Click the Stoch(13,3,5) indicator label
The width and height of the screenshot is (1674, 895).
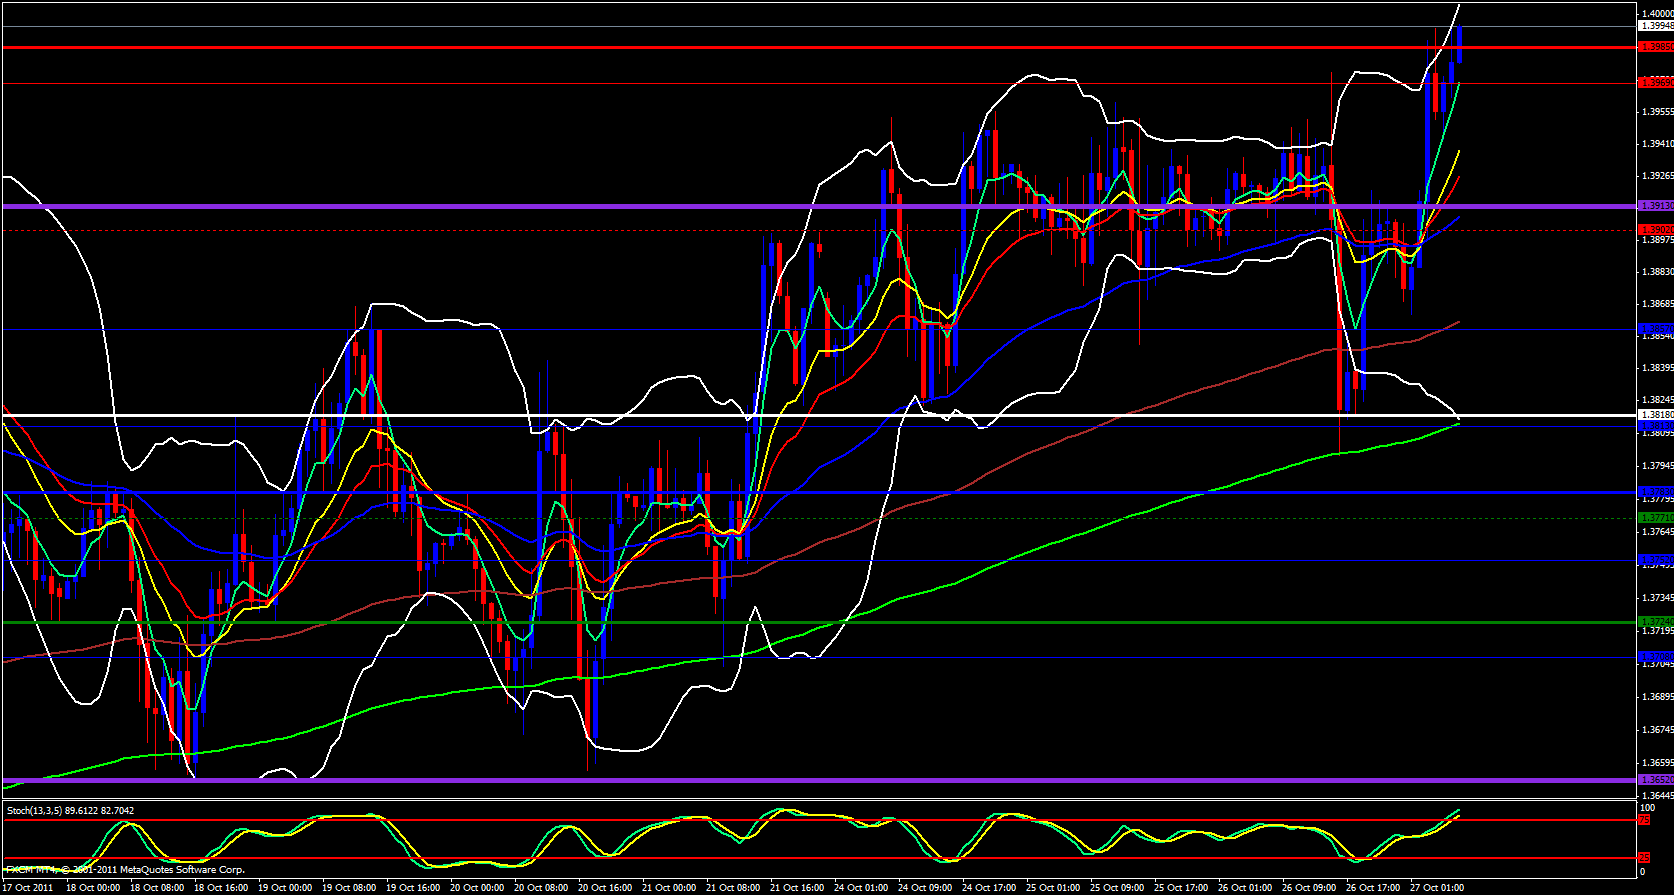pos(70,811)
